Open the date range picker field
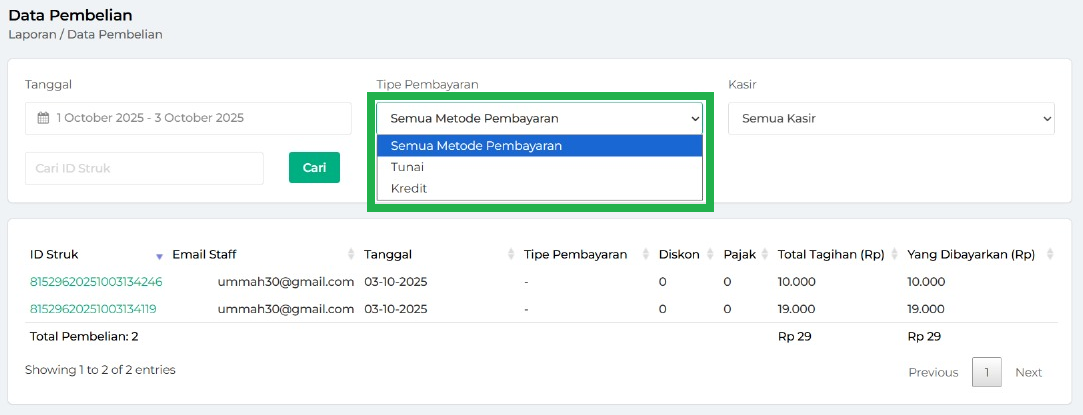Viewport: 1083px width, 415px height. (x=188, y=118)
